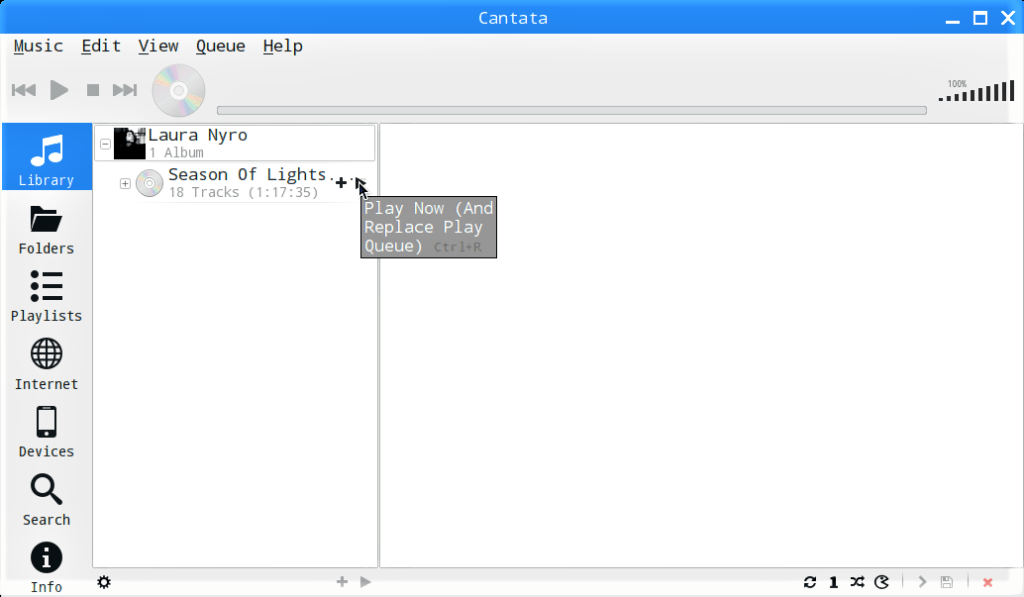This screenshot has width=1024, height=597.
Task: Adjust the volume bars control
Action: point(976,91)
